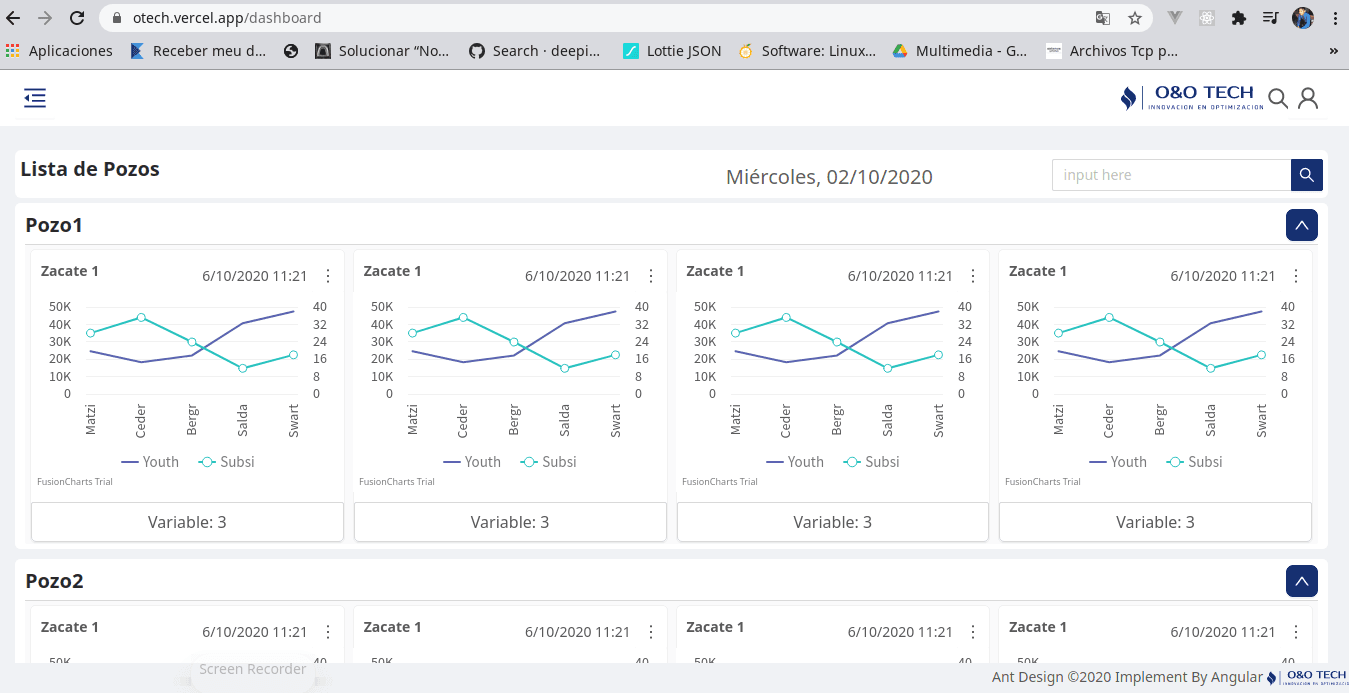
Task: Open the Archivos Tcp p... bookmark
Action: click(x=1112, y=51)
